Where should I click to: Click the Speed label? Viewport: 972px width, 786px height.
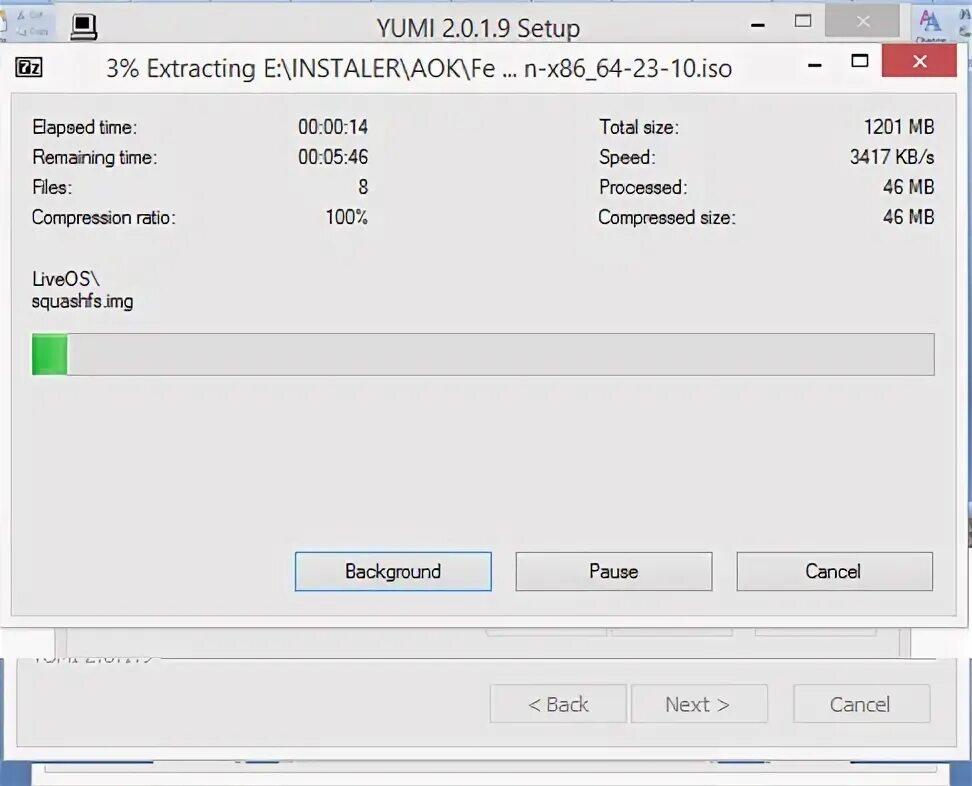(627, 157)
